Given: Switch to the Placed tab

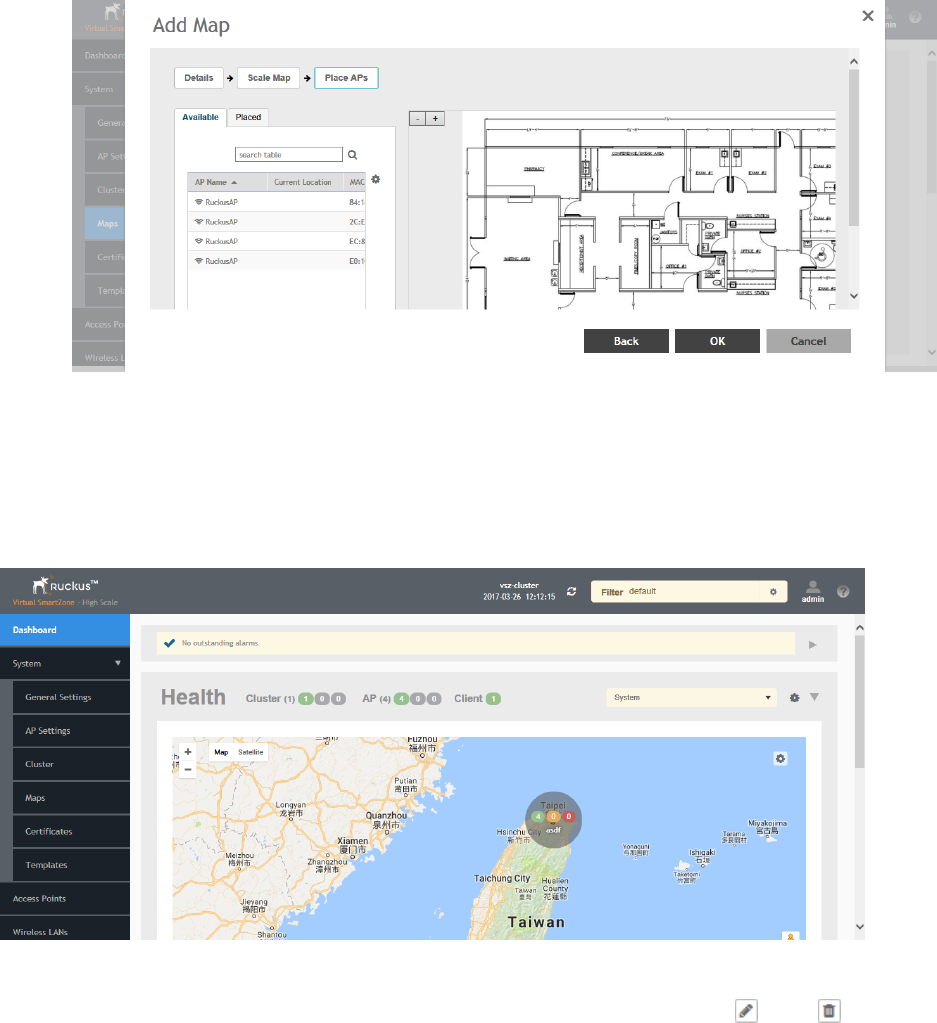Looking at the screenshot, I should pos(248,117).
